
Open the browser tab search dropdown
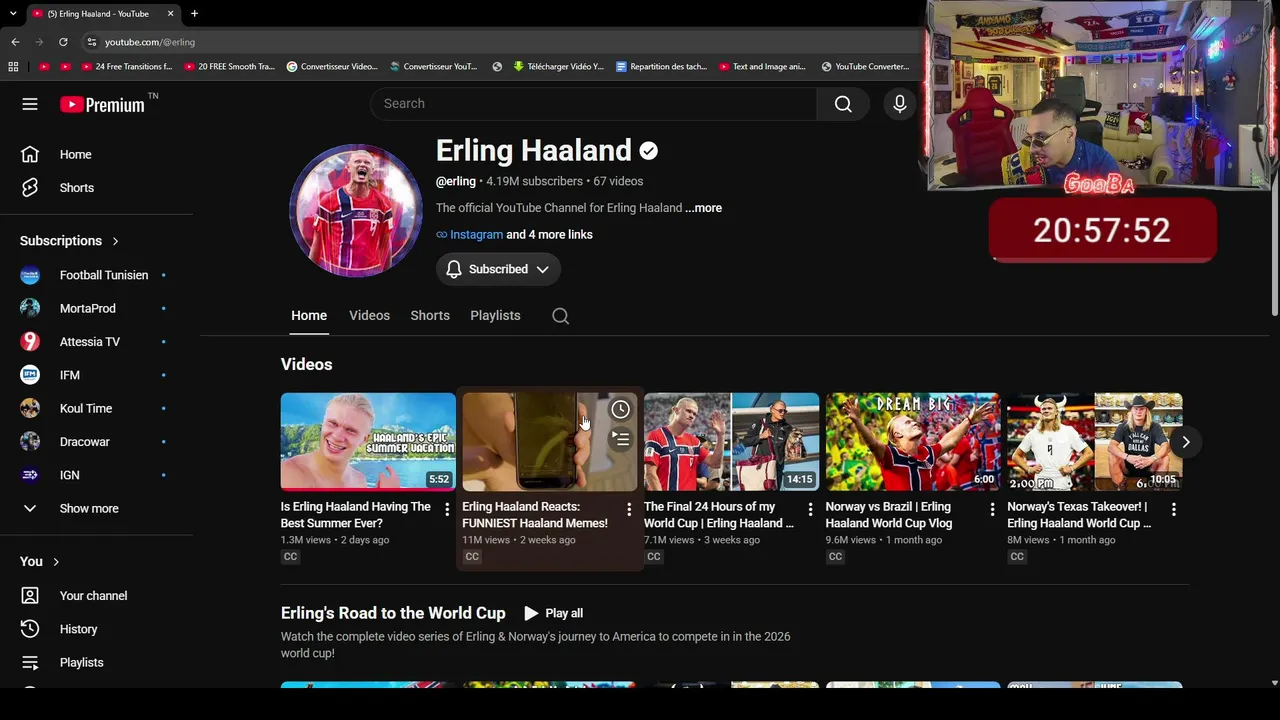(x=13, y=14)
